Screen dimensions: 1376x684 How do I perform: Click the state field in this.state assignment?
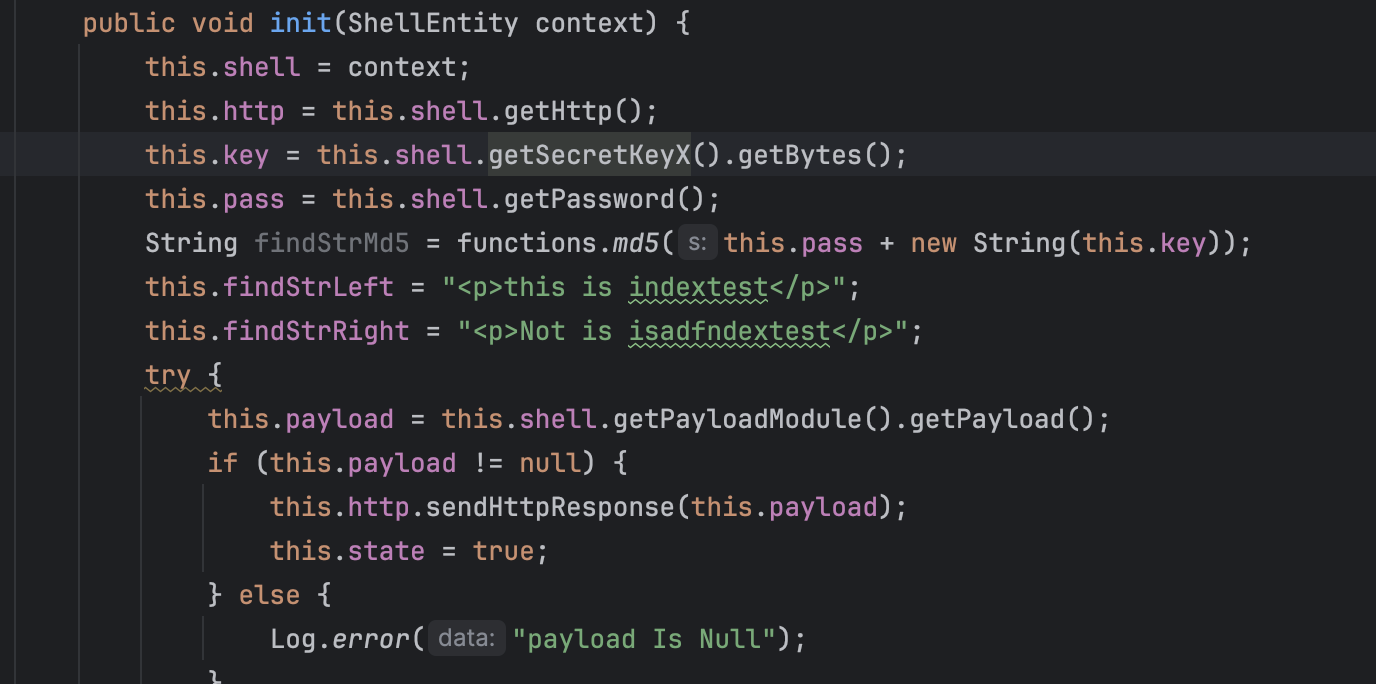(386, 551)
